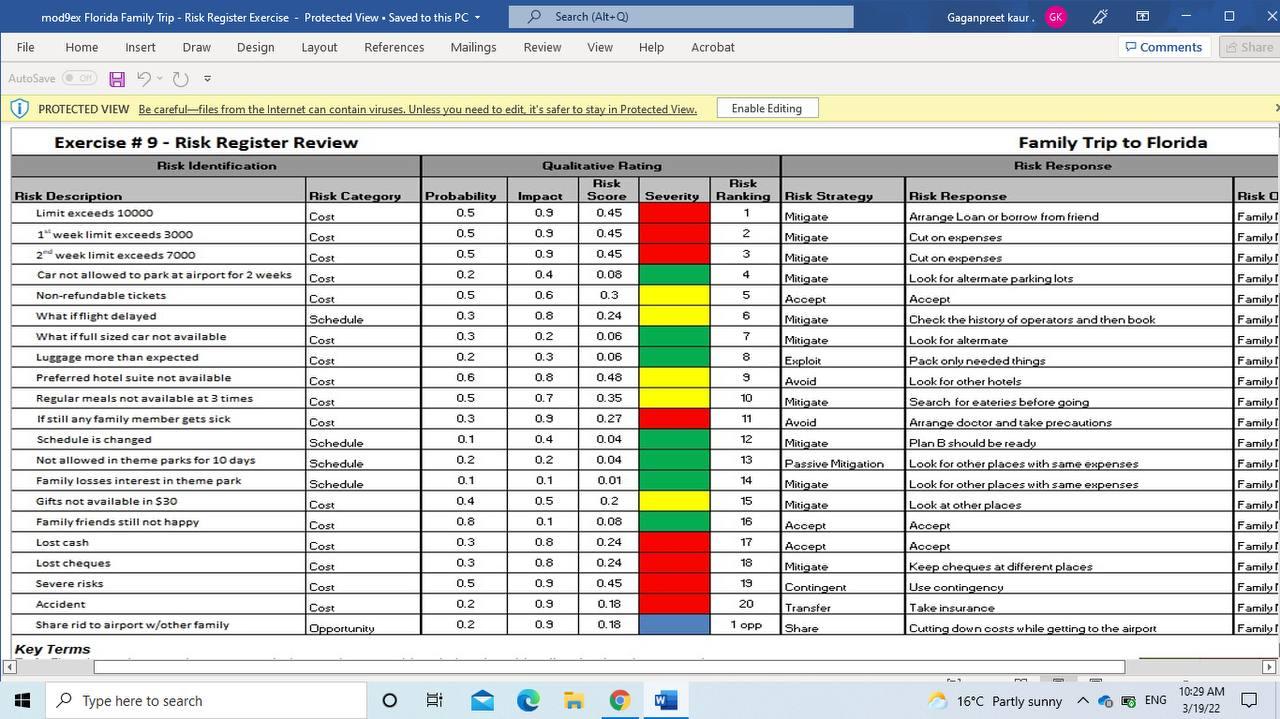Open the Windows Start menu
The width and height of the screenshot is (1280, 719).
click(x=22, y=700)
